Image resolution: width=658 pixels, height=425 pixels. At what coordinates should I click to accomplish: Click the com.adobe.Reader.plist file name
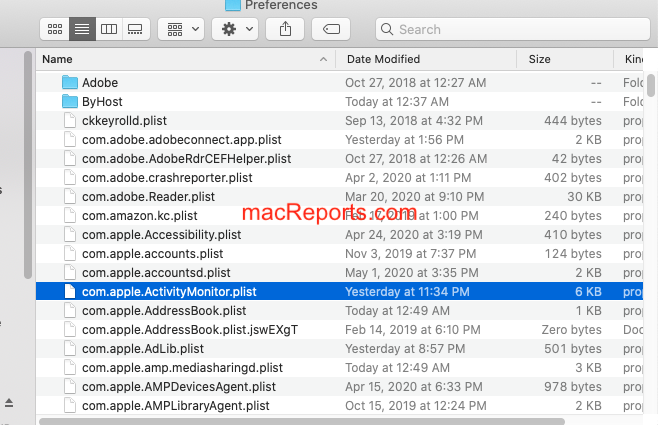click(x=148, y=196)
